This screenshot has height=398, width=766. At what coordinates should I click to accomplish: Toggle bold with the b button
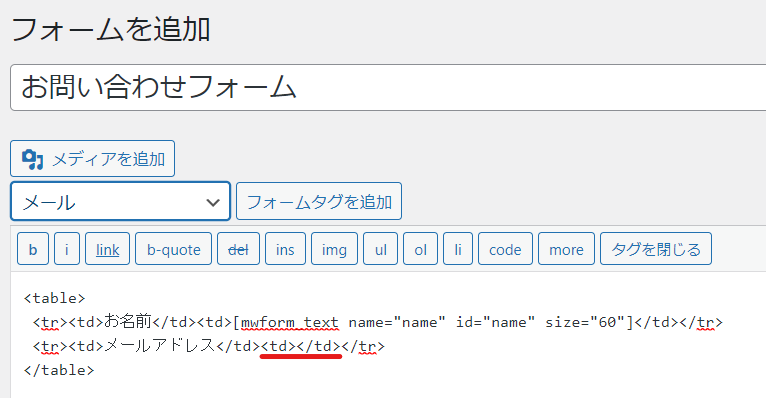33,249
